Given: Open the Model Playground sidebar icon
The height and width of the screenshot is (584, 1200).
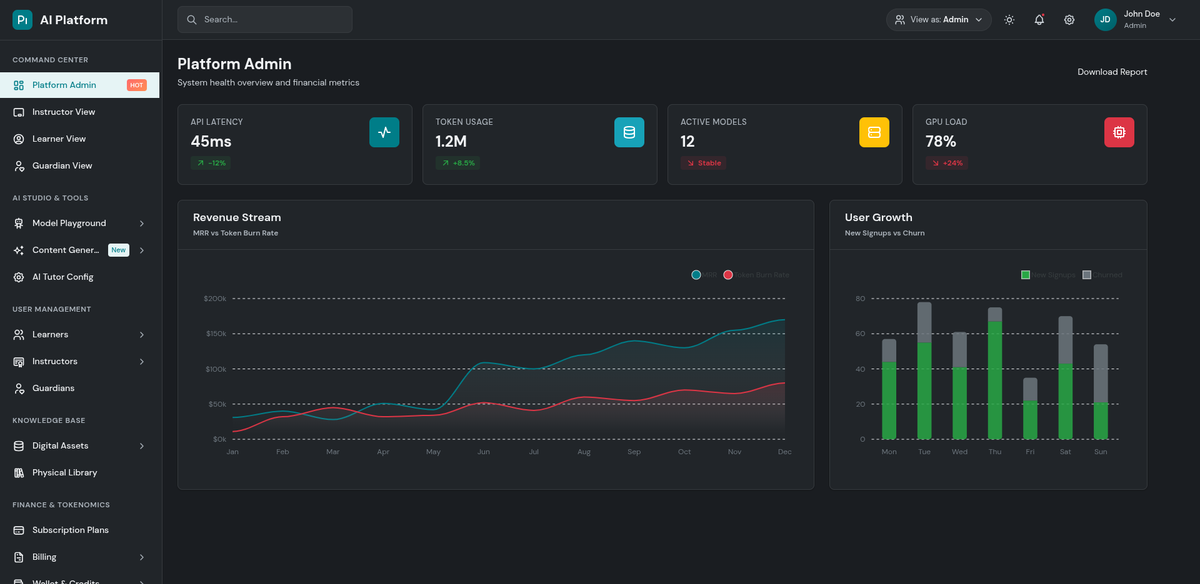Looking at the screenshot, I should click(21, 223).
